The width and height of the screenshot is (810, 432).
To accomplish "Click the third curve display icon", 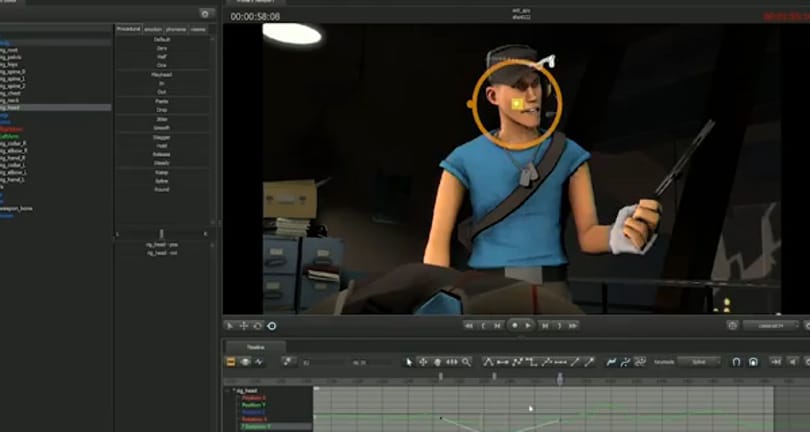I will click(640, 362).
